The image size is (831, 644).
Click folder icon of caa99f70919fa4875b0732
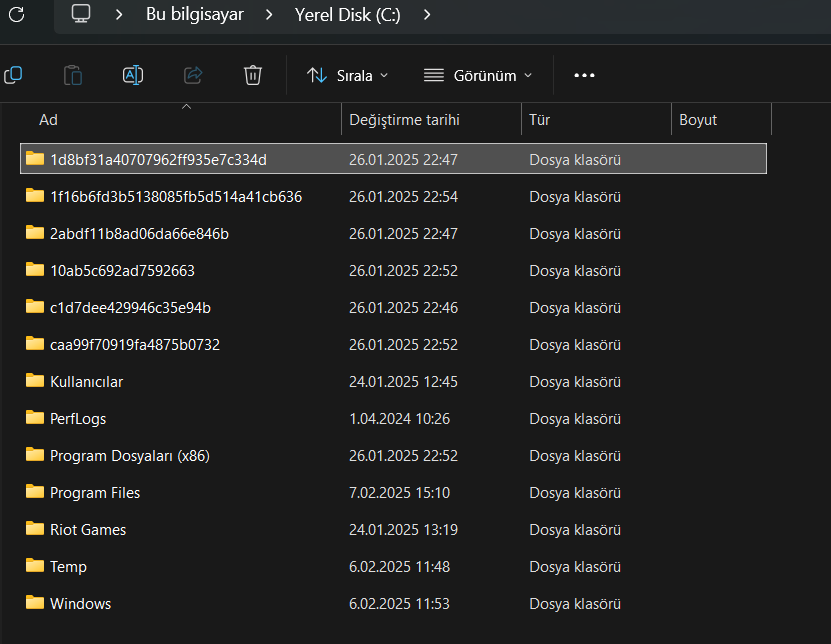coord(35,344)
